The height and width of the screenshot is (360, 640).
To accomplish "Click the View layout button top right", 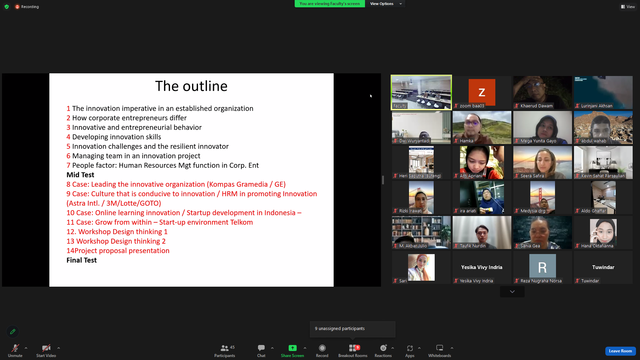I will point(628,7).
